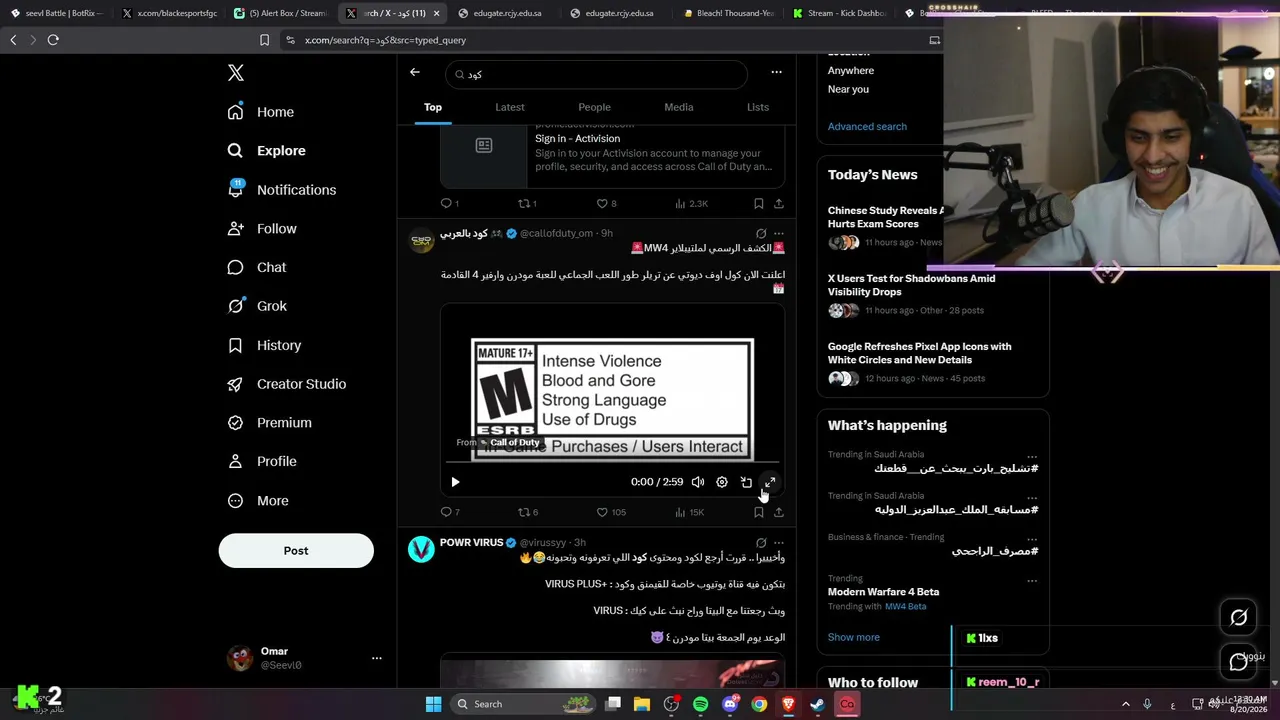Click the back arrow beside the search box

point(415,72)
